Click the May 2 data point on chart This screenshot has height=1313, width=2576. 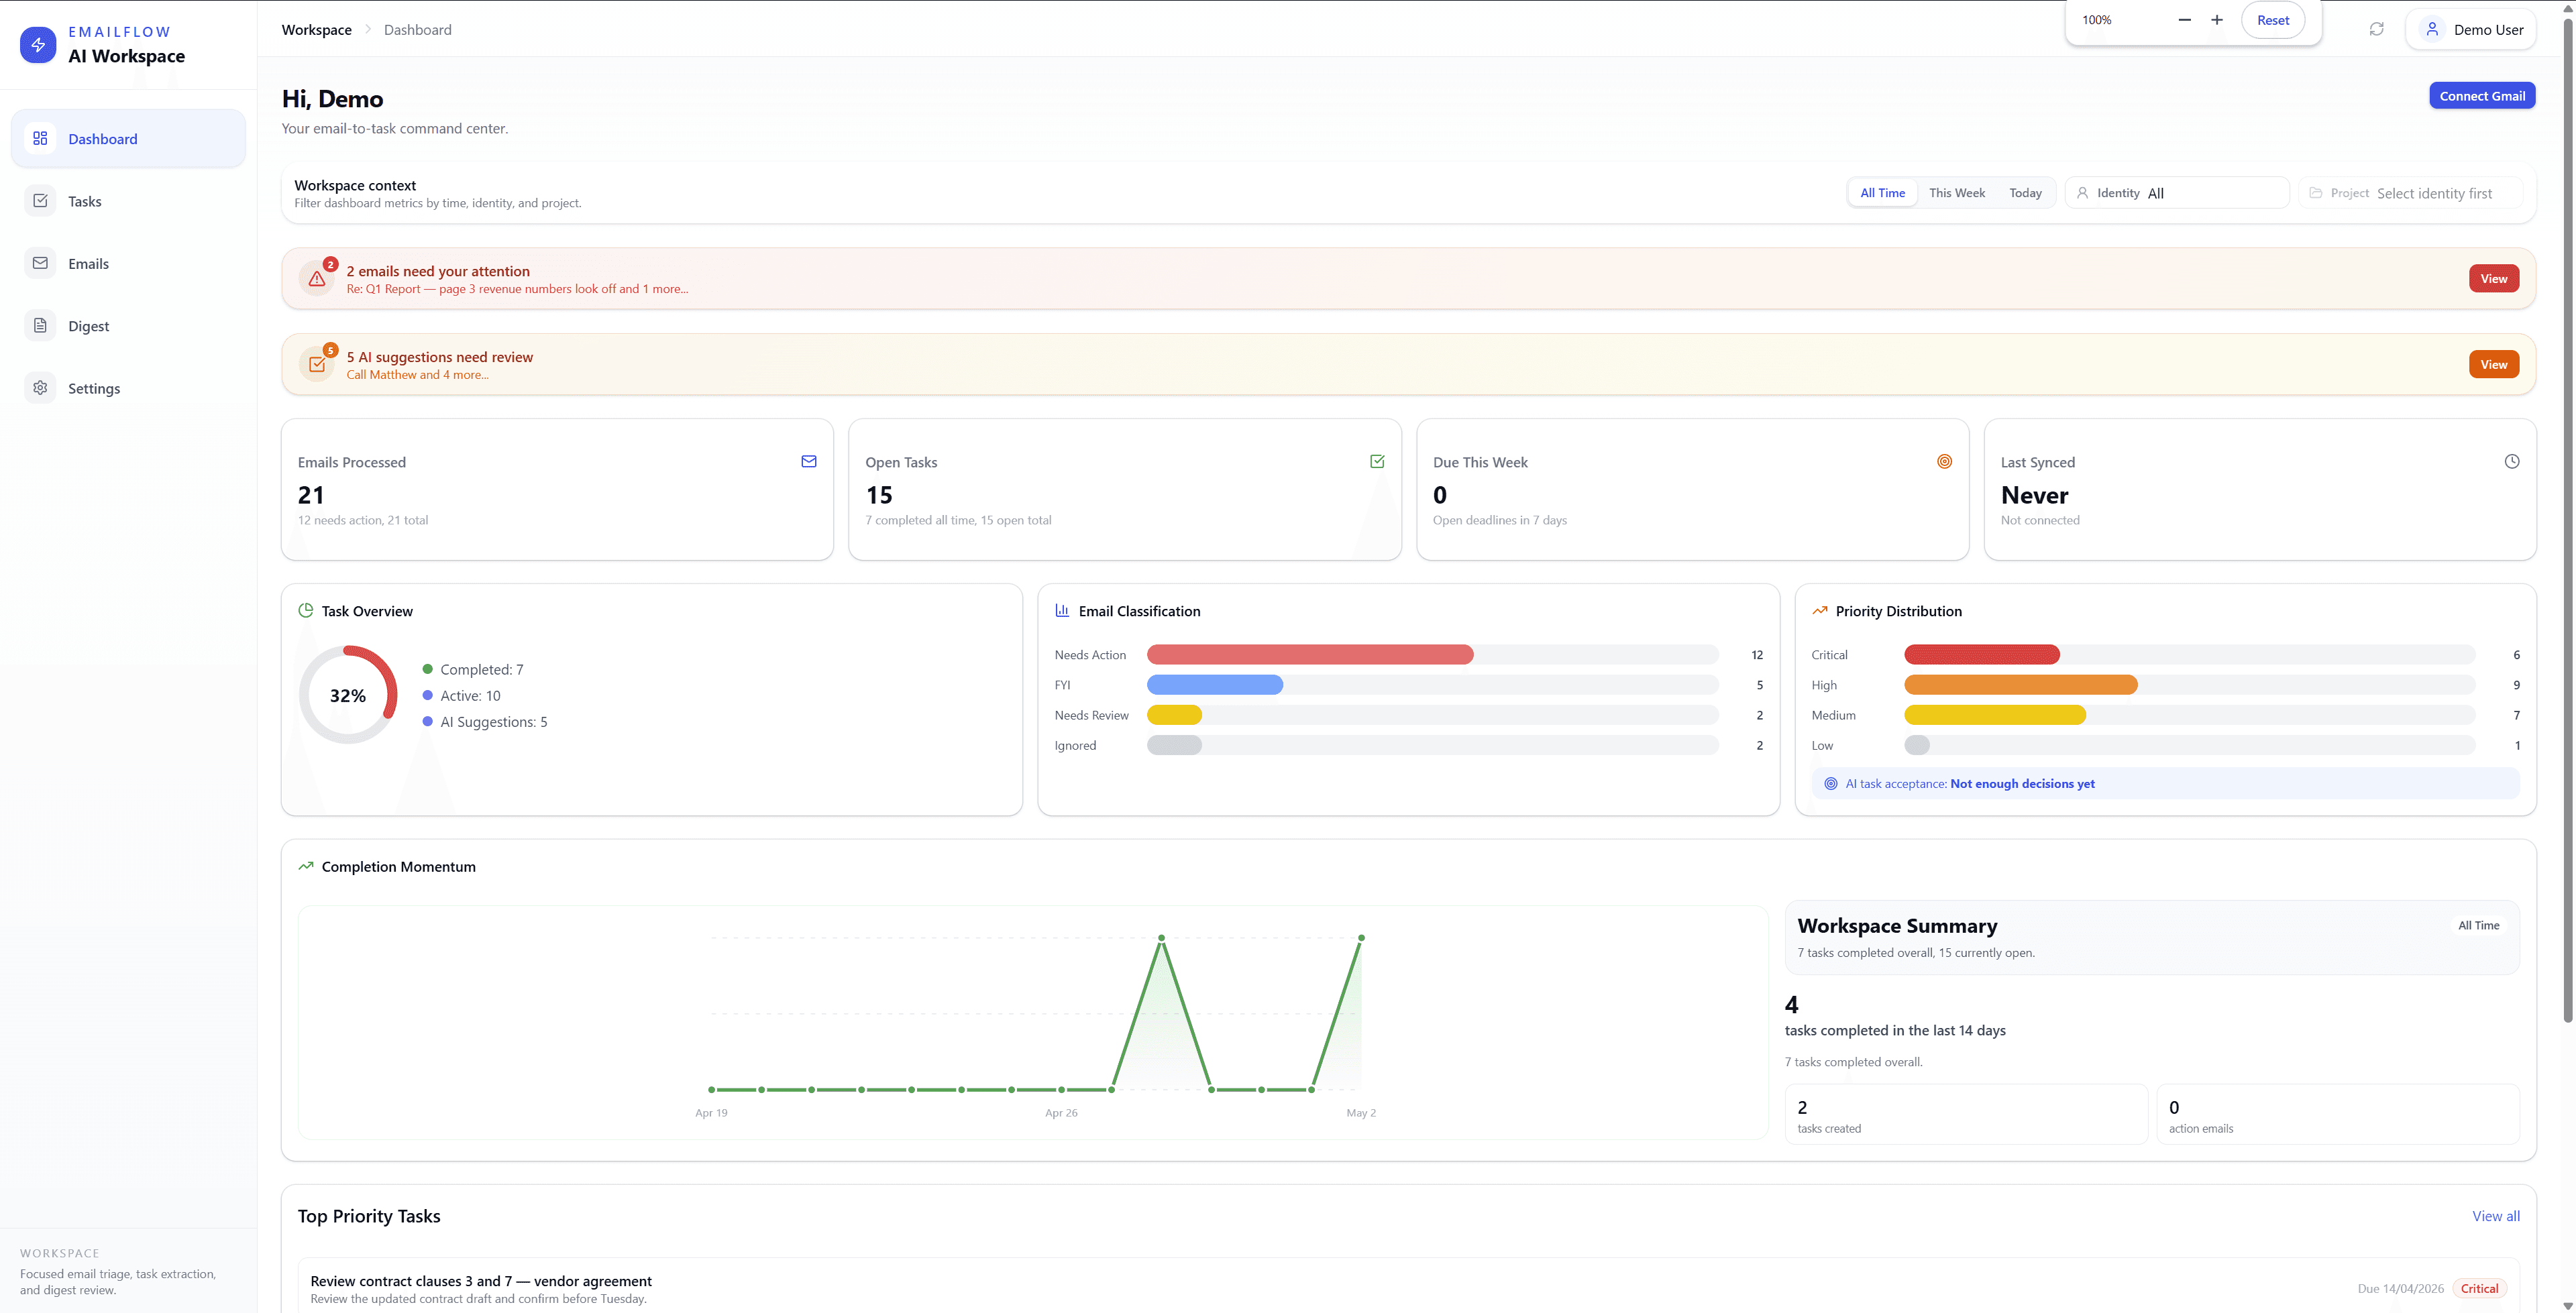(1361, 938)
